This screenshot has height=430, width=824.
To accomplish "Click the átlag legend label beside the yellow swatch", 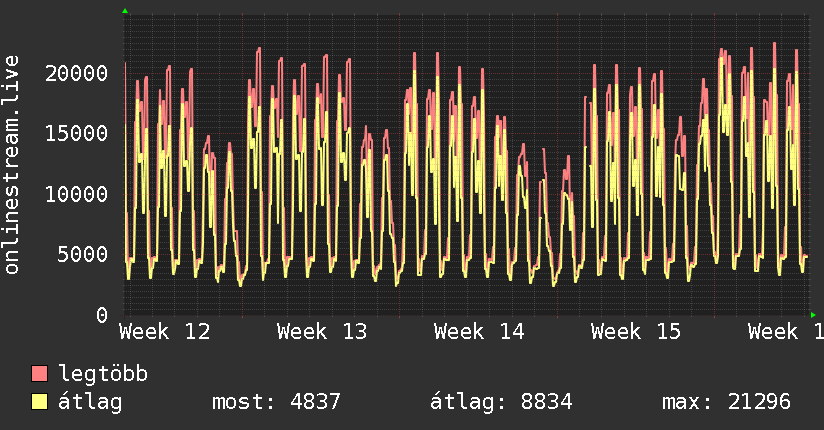I will point(90,402).
